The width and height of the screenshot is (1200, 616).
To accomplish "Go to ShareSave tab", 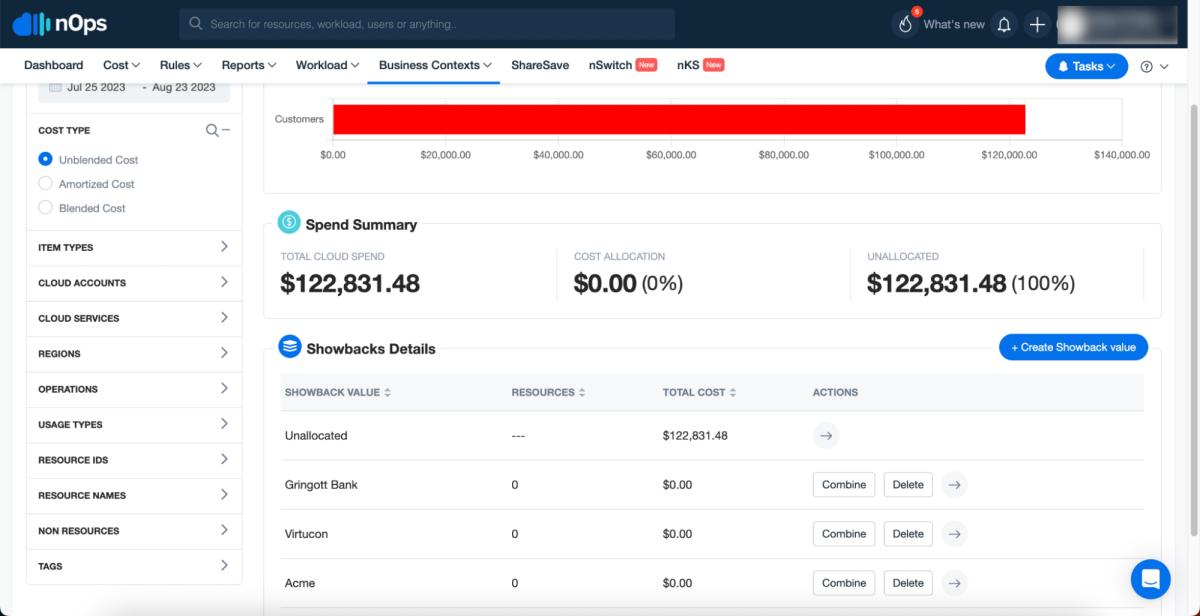I will [540, 65].
